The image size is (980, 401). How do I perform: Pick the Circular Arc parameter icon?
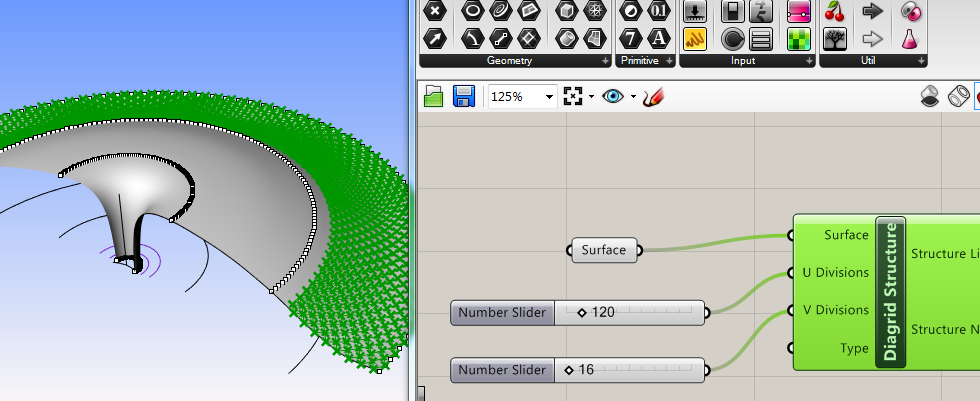pyautogui.click(x=472, y=39)
